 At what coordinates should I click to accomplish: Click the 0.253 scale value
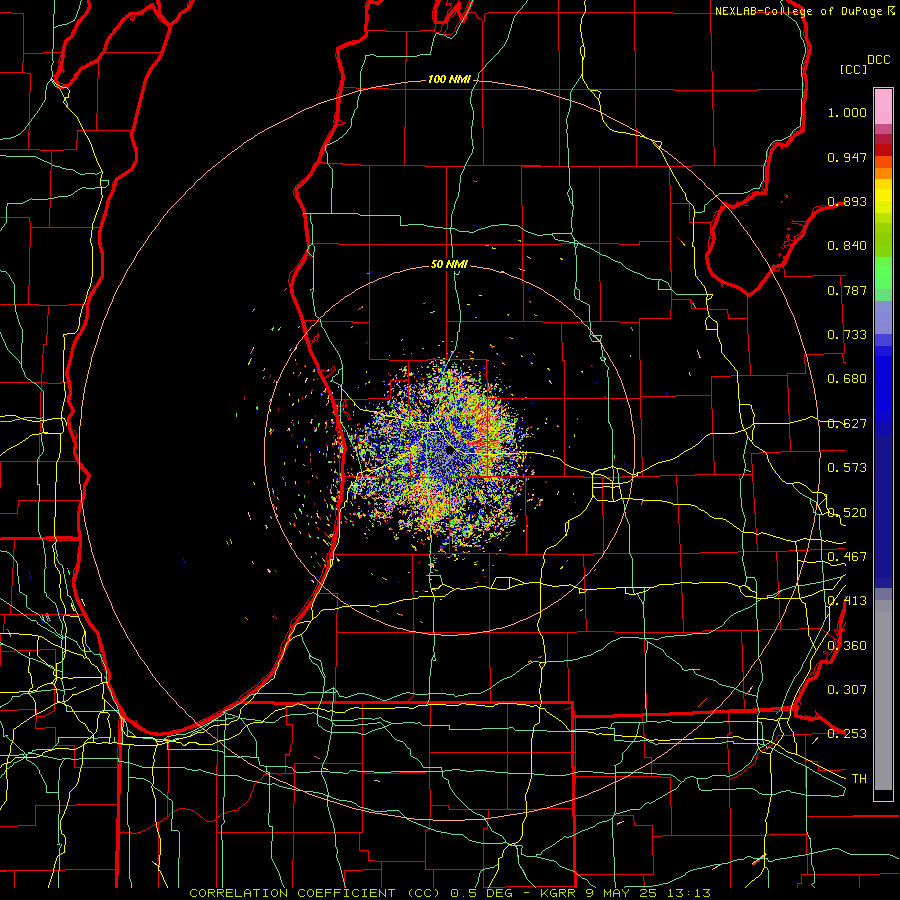[x=847, y=734]
